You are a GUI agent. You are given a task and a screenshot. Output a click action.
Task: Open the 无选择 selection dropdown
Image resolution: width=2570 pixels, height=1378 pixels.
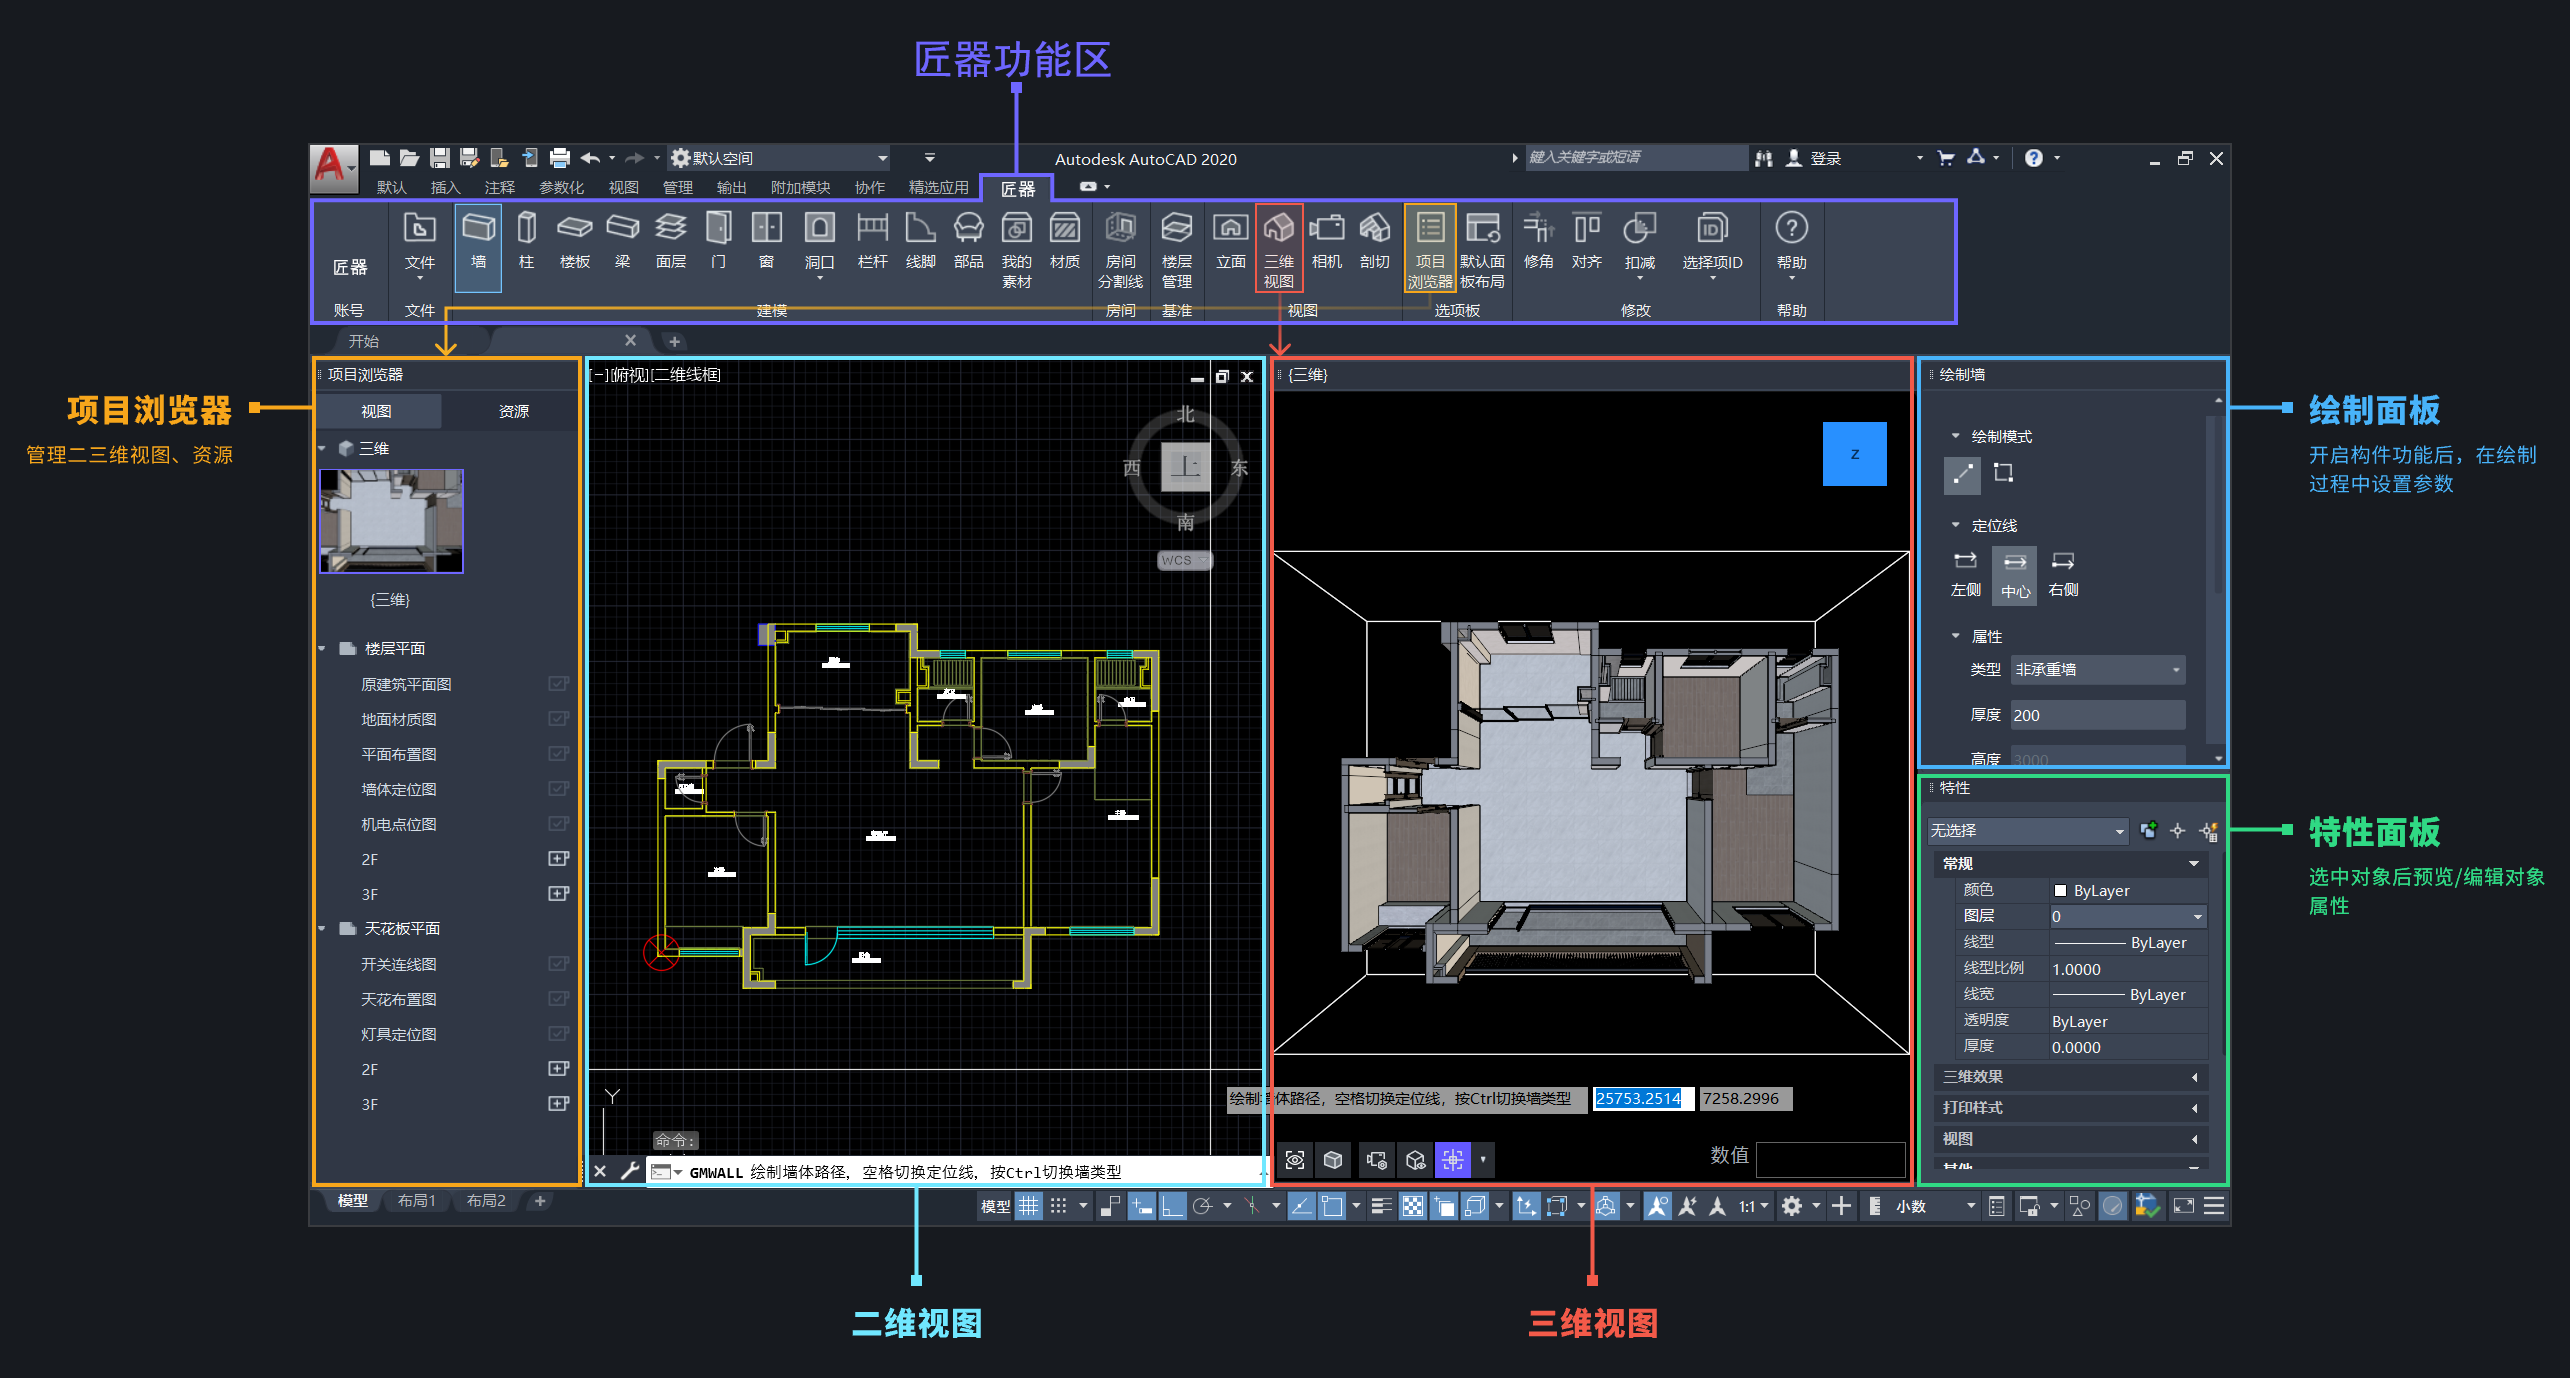tap(2027, 831)
